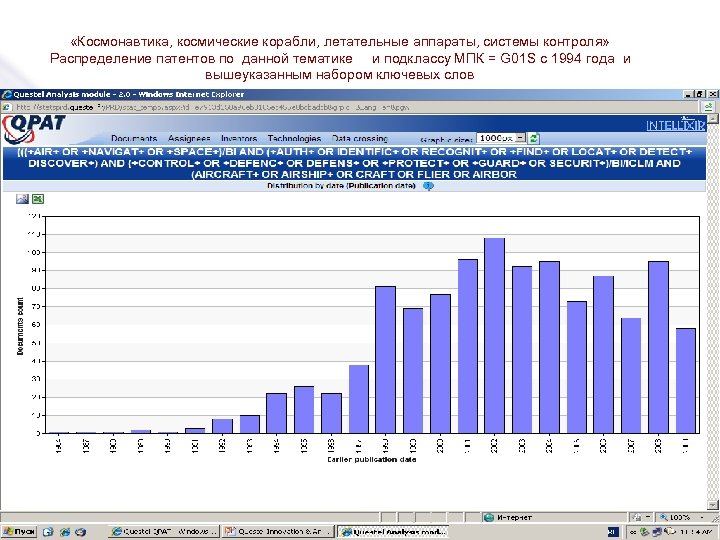Screen dimensions: 720x540
Task: Open the zoom level dropdown arrow
Action: point(703,518)
